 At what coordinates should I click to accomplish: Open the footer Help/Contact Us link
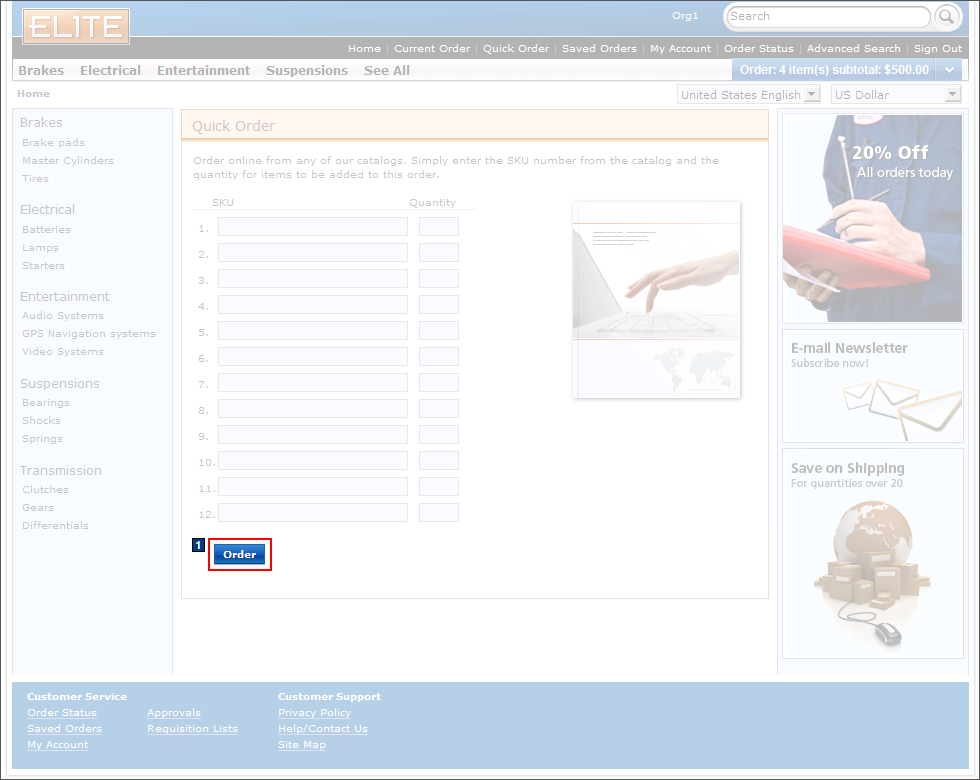click(x=323, y=729)
